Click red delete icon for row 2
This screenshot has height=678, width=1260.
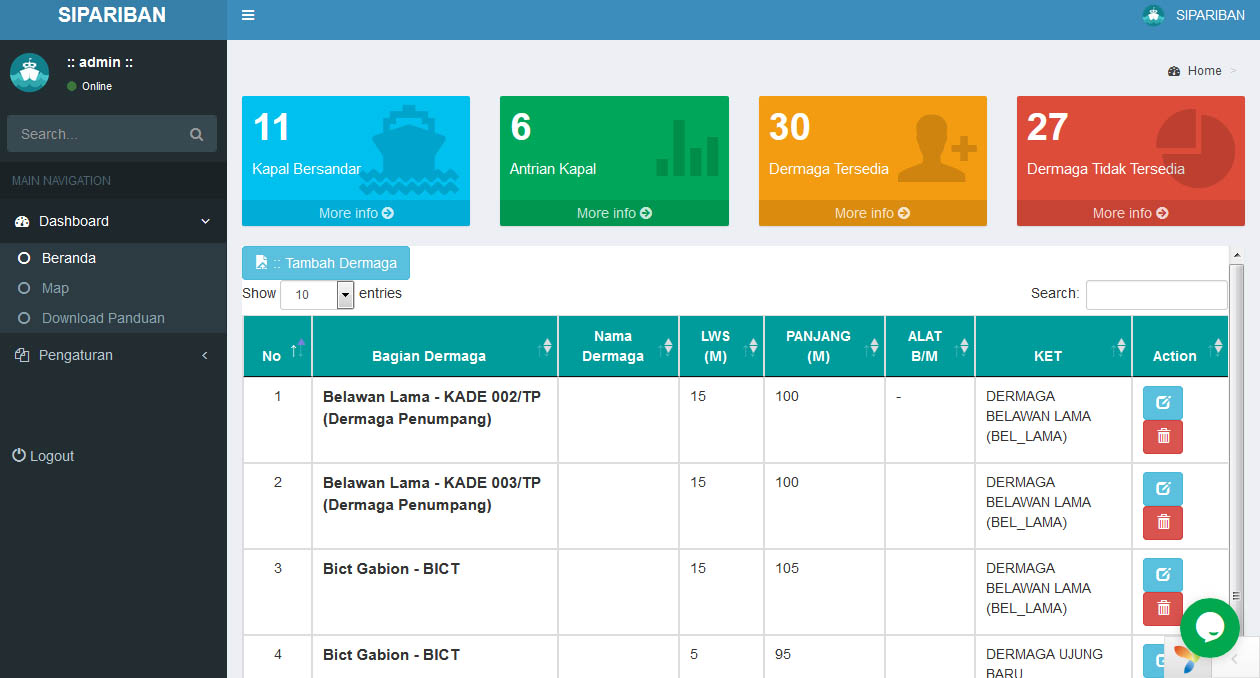[1162, 522]
